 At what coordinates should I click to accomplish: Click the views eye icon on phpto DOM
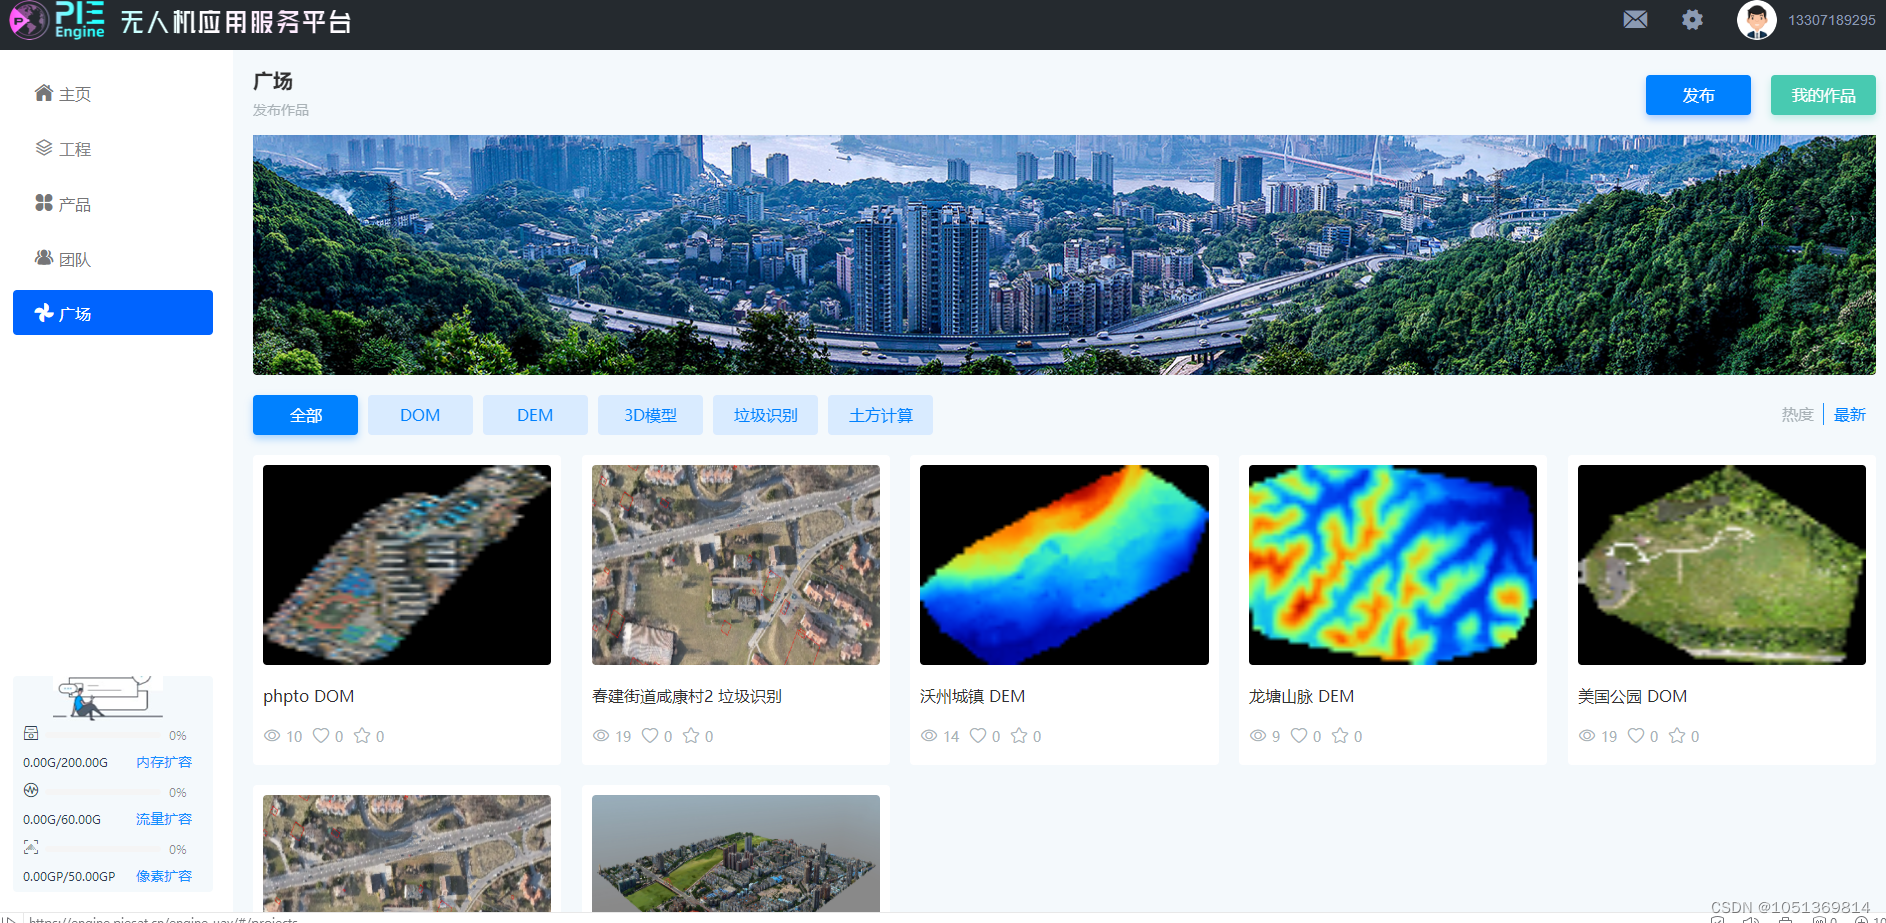pyautogui.click(x=272, y=735)
